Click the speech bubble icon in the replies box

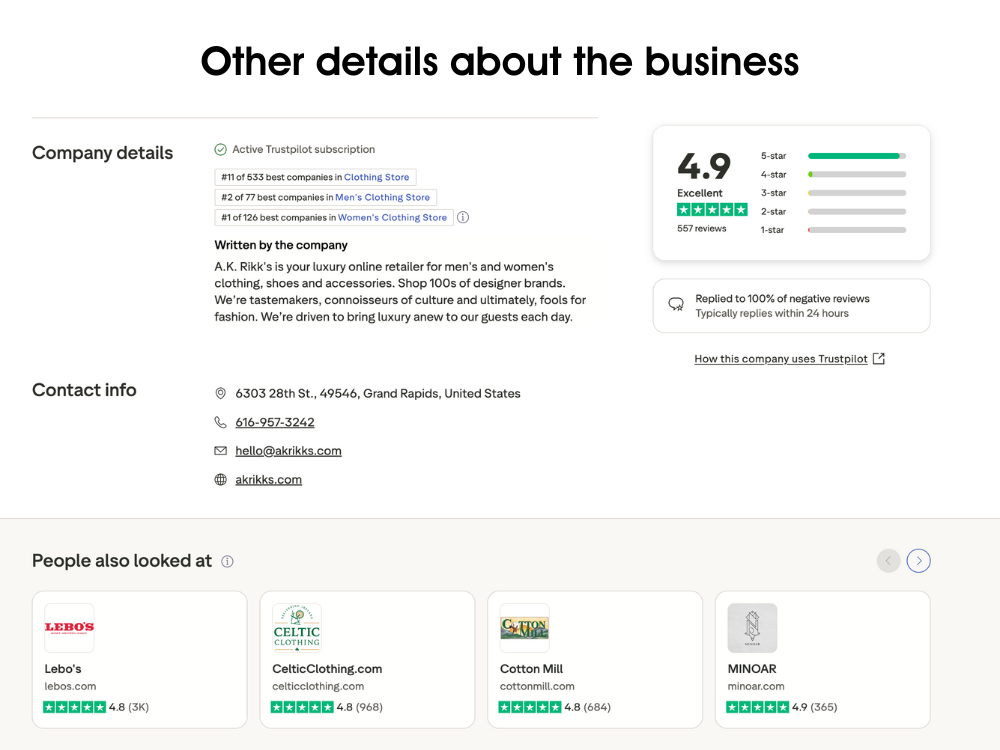pyautogui.click(x=675, y=304)
